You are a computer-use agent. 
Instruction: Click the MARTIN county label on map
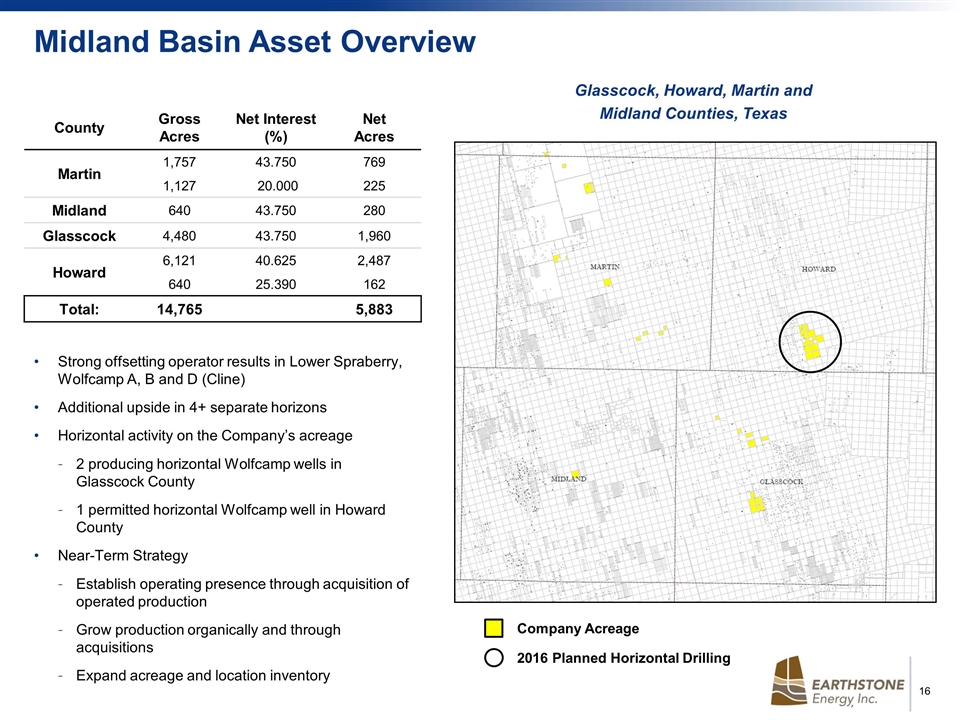[605, 267]
